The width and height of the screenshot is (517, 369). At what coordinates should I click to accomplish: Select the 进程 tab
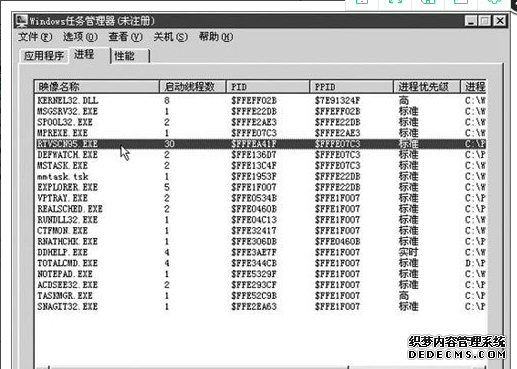(x=89, y=55)
